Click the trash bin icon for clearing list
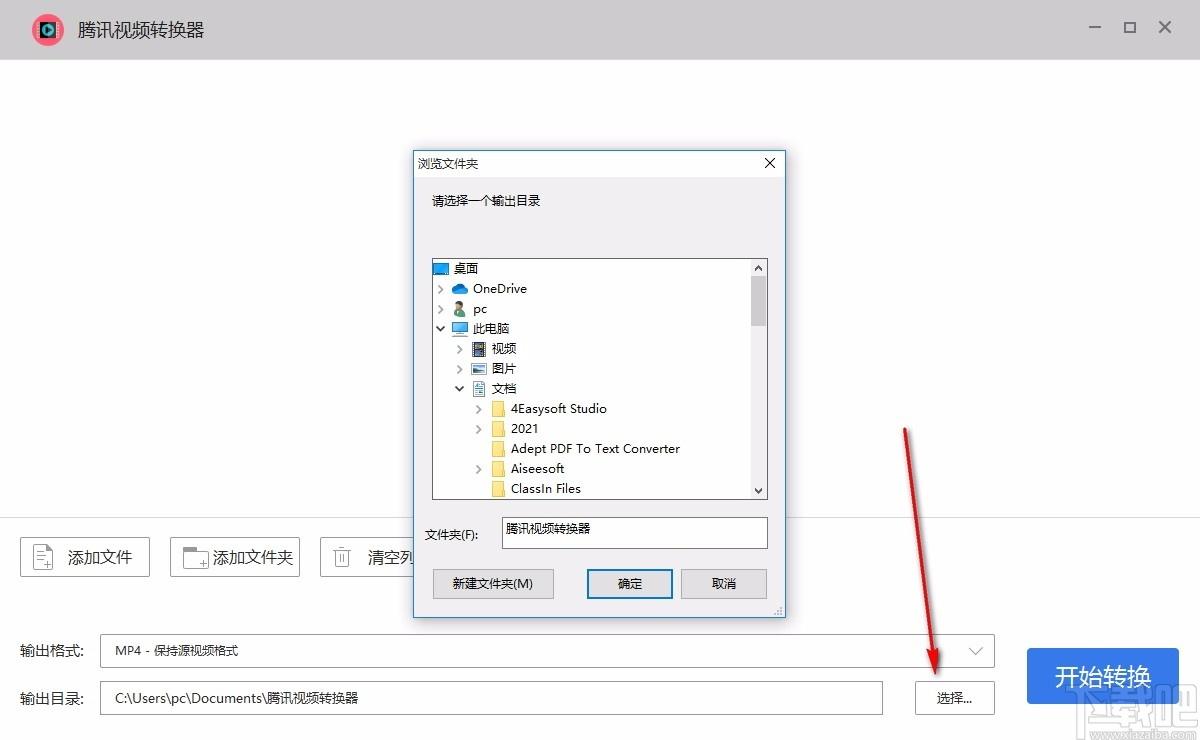The height and width of the screenshot is (740, 1200). click(342, 557)
